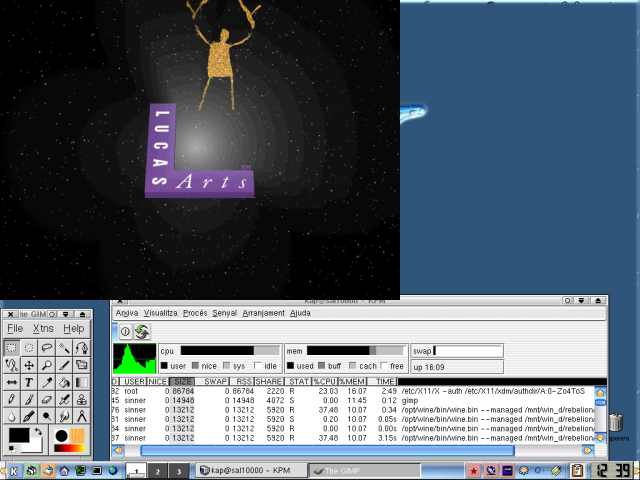This screenshot has width=640, height=480.
Task: Click The GIMP task button in taskbar
Action: [364, 471]
